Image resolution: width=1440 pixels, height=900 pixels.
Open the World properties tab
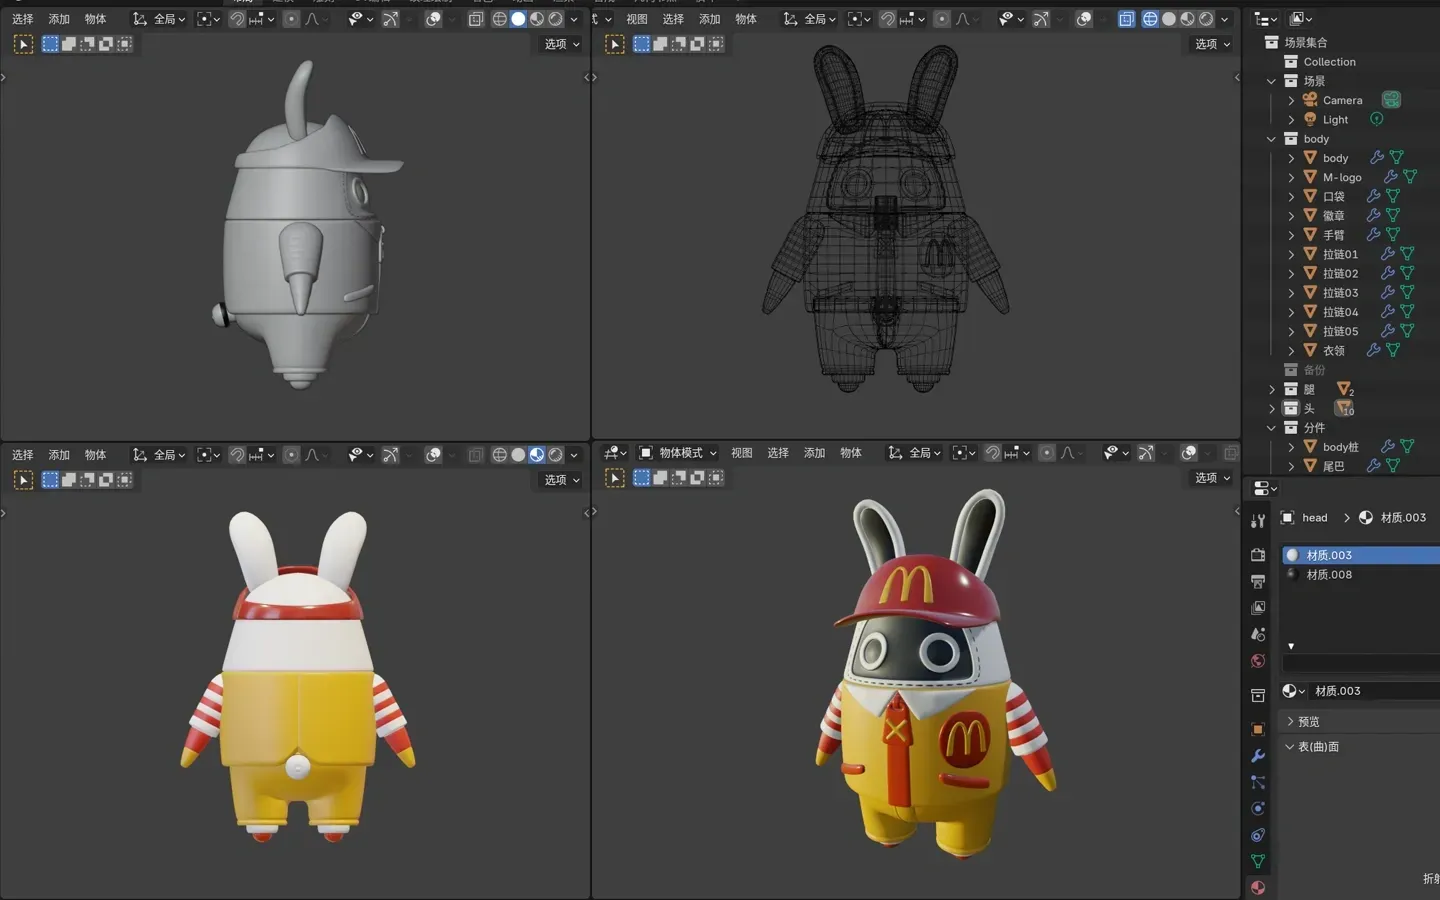pos(1258,661)
